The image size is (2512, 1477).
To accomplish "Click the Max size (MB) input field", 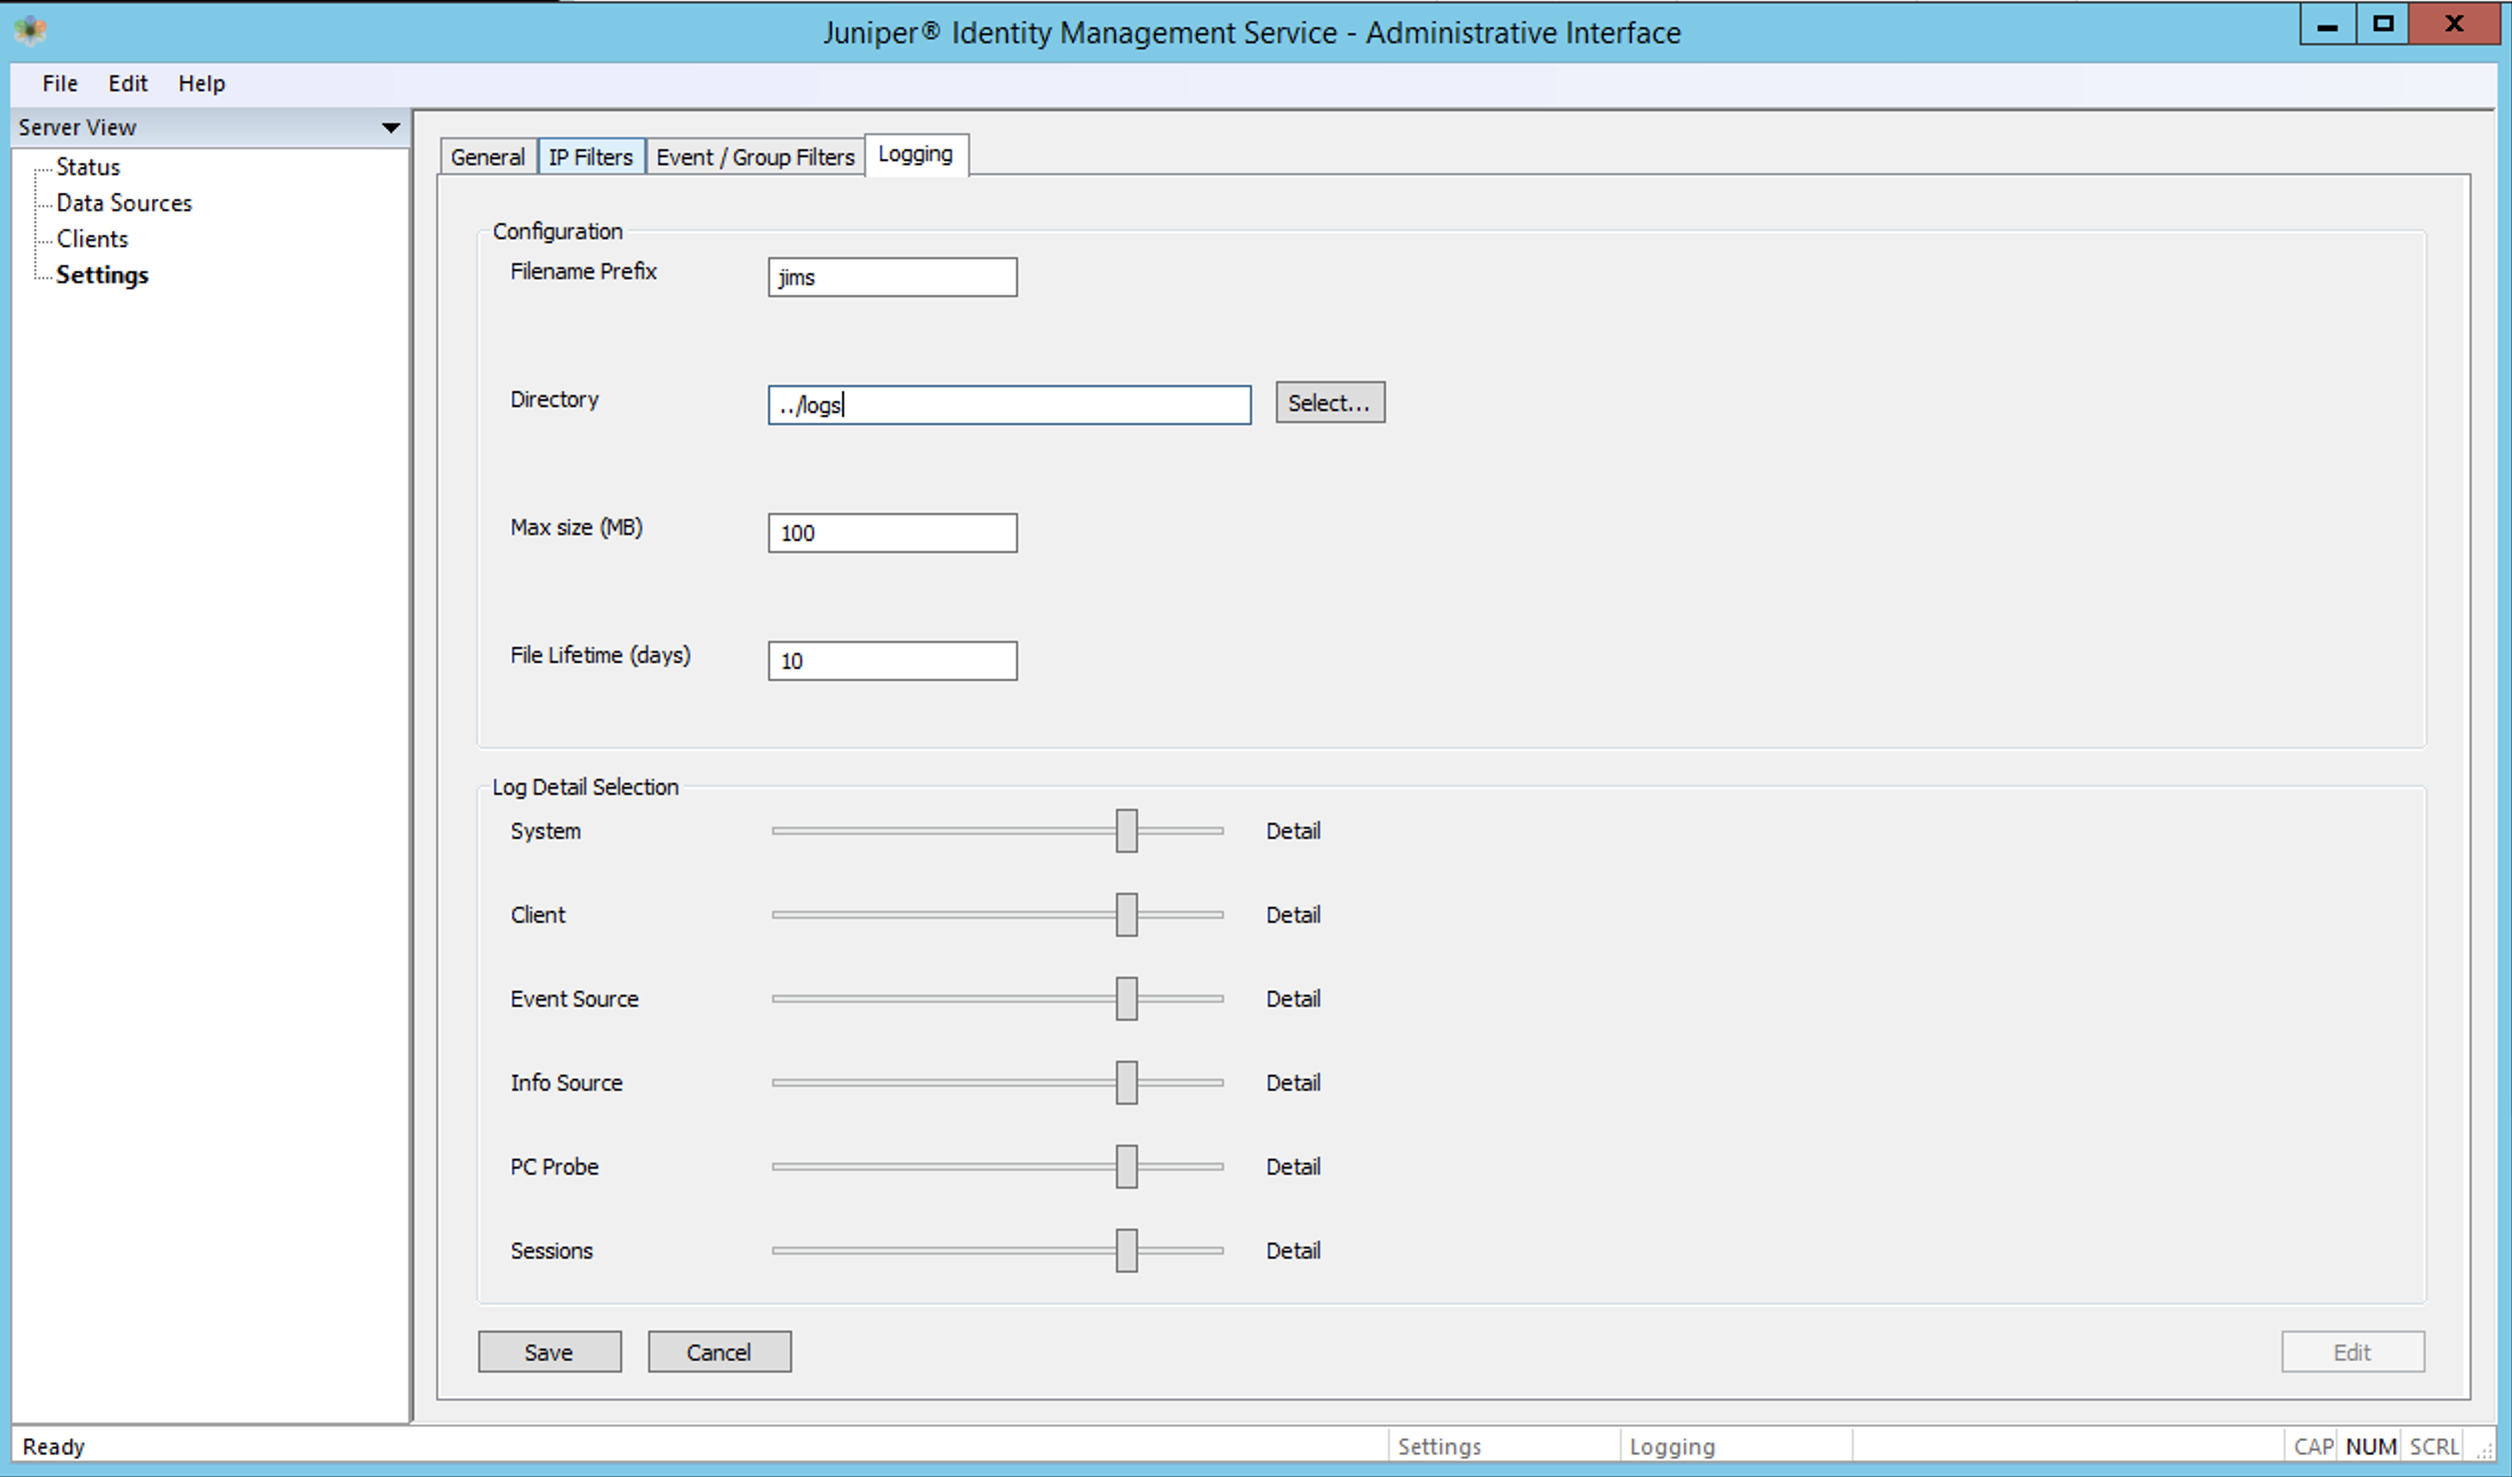I will [x=892, y=533].
